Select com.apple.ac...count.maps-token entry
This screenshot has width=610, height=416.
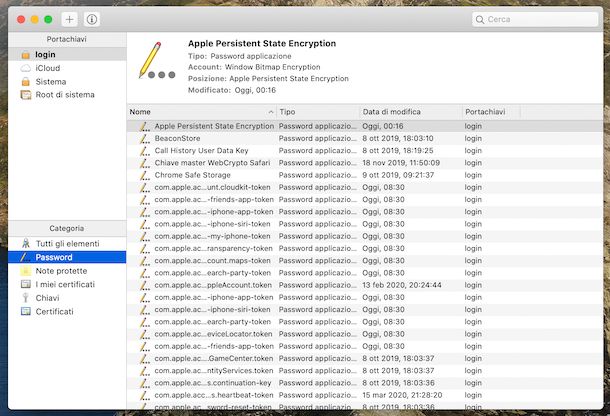(365, 261)
